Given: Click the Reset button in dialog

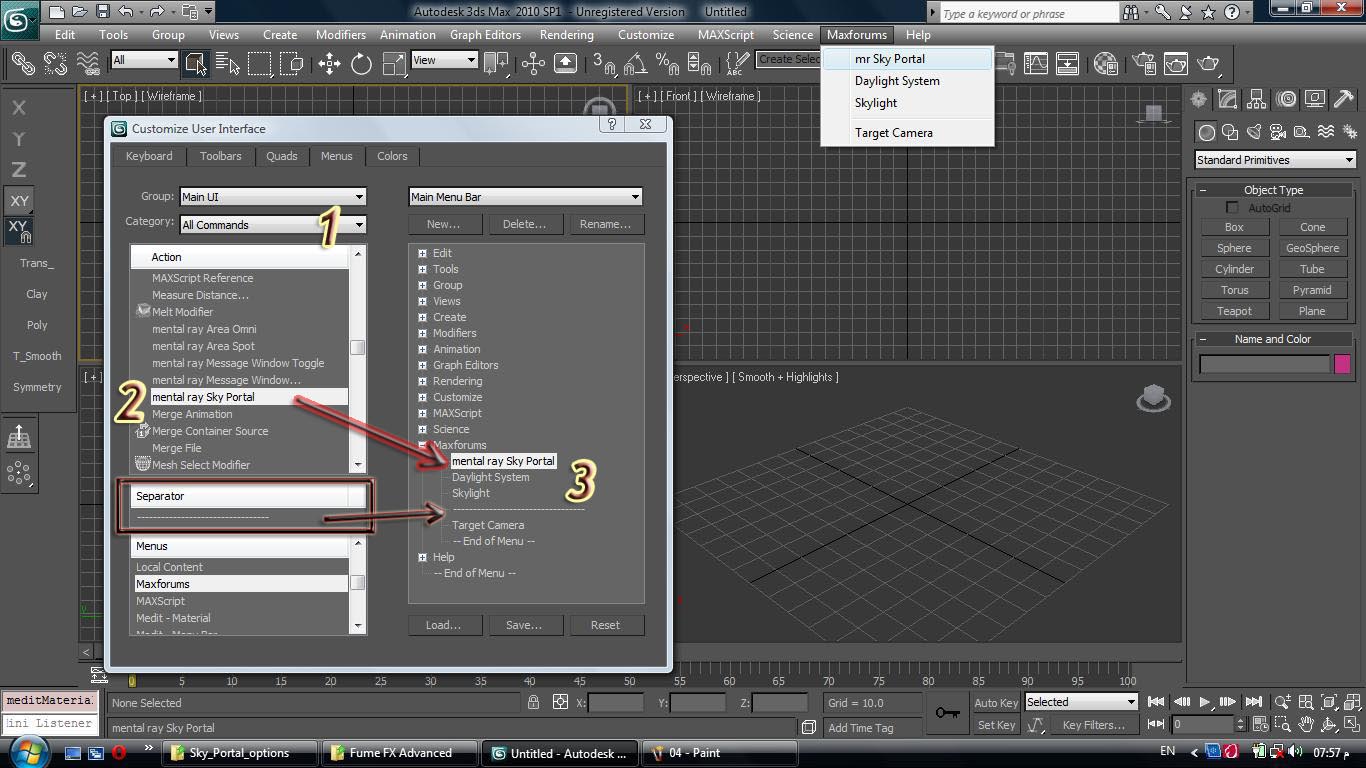Looking at the screenshot, I should click(x=605, y=625).
